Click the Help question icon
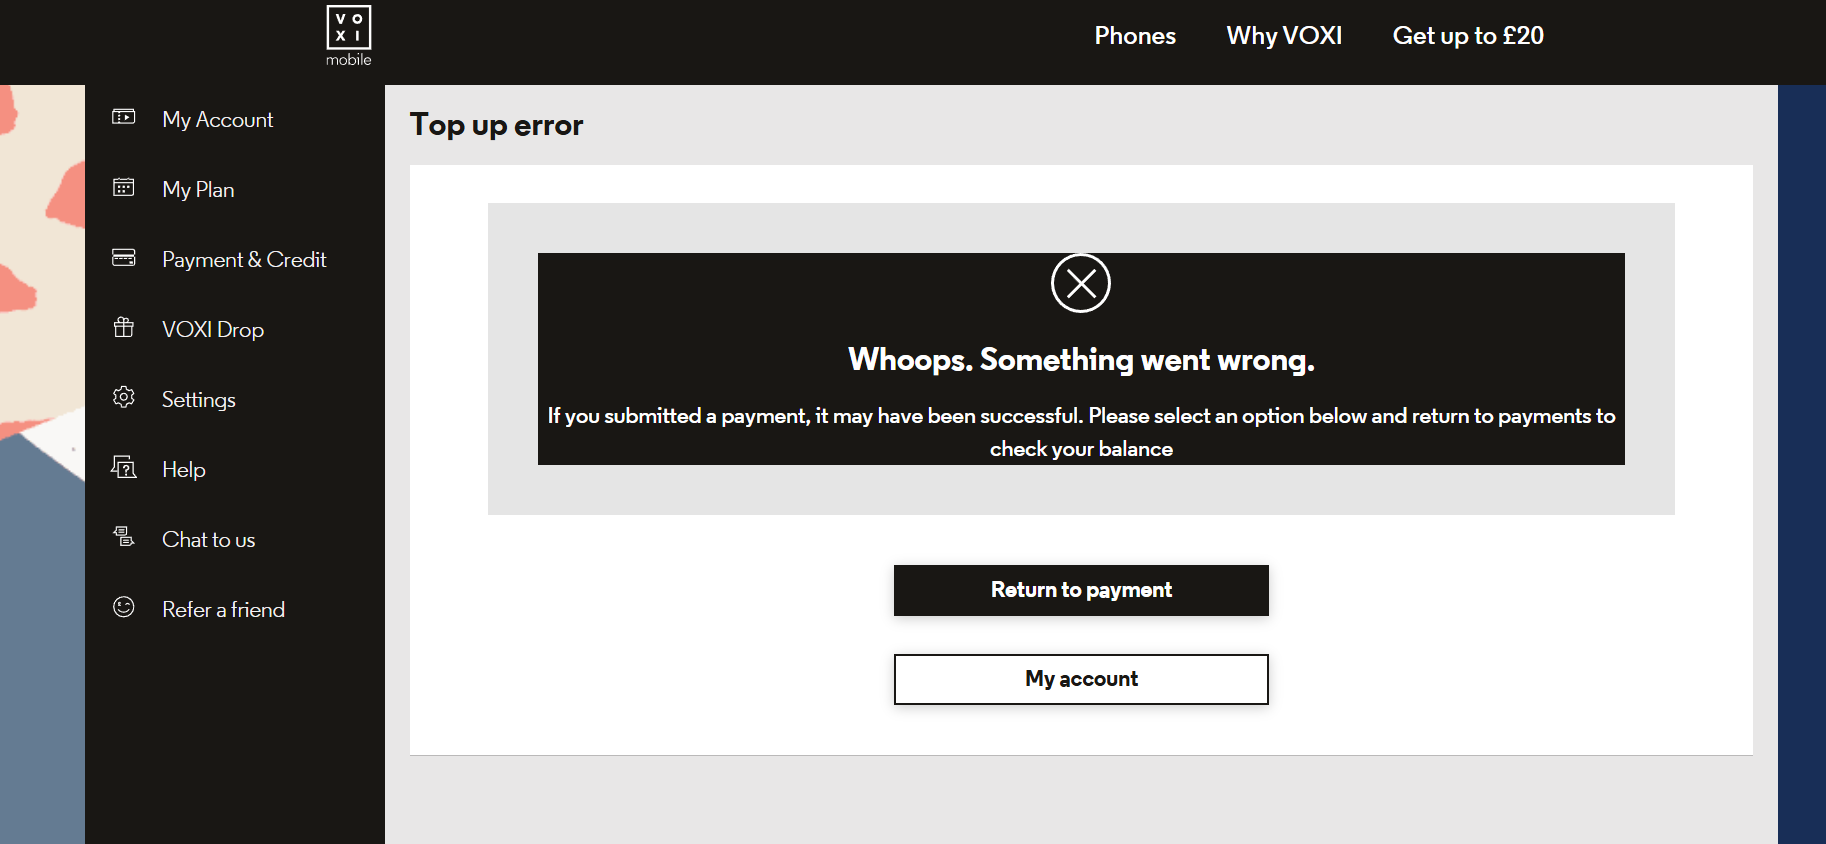1826x844 pixels. [124, 467]
